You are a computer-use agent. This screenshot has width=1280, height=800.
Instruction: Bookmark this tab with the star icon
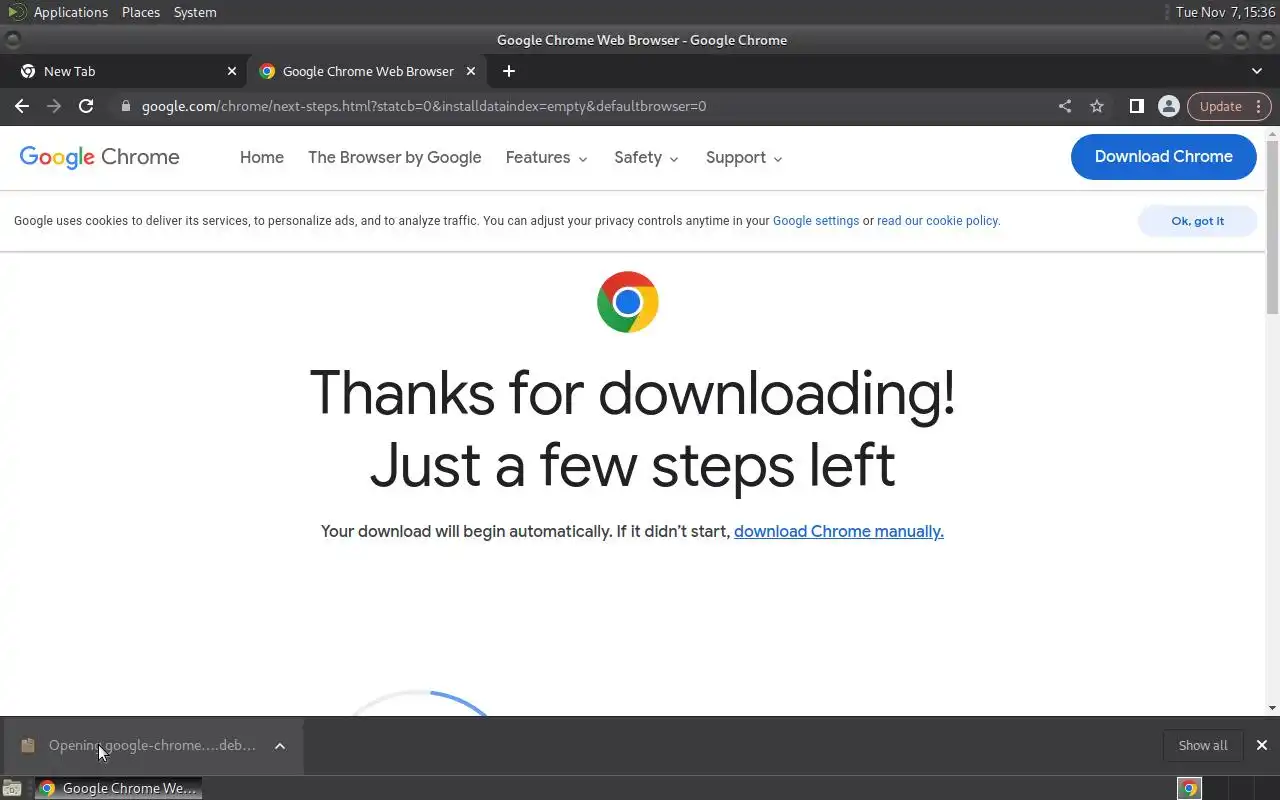1097,106
